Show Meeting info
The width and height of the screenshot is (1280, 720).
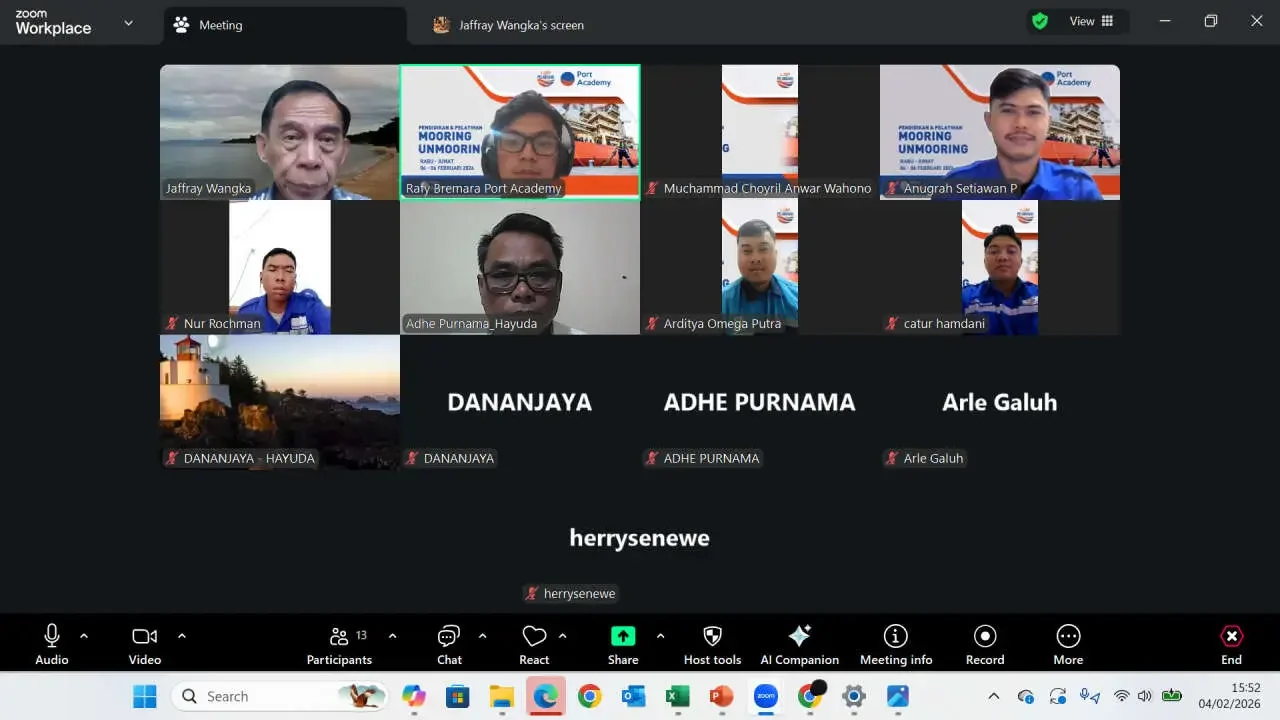[x=896, y=645]
